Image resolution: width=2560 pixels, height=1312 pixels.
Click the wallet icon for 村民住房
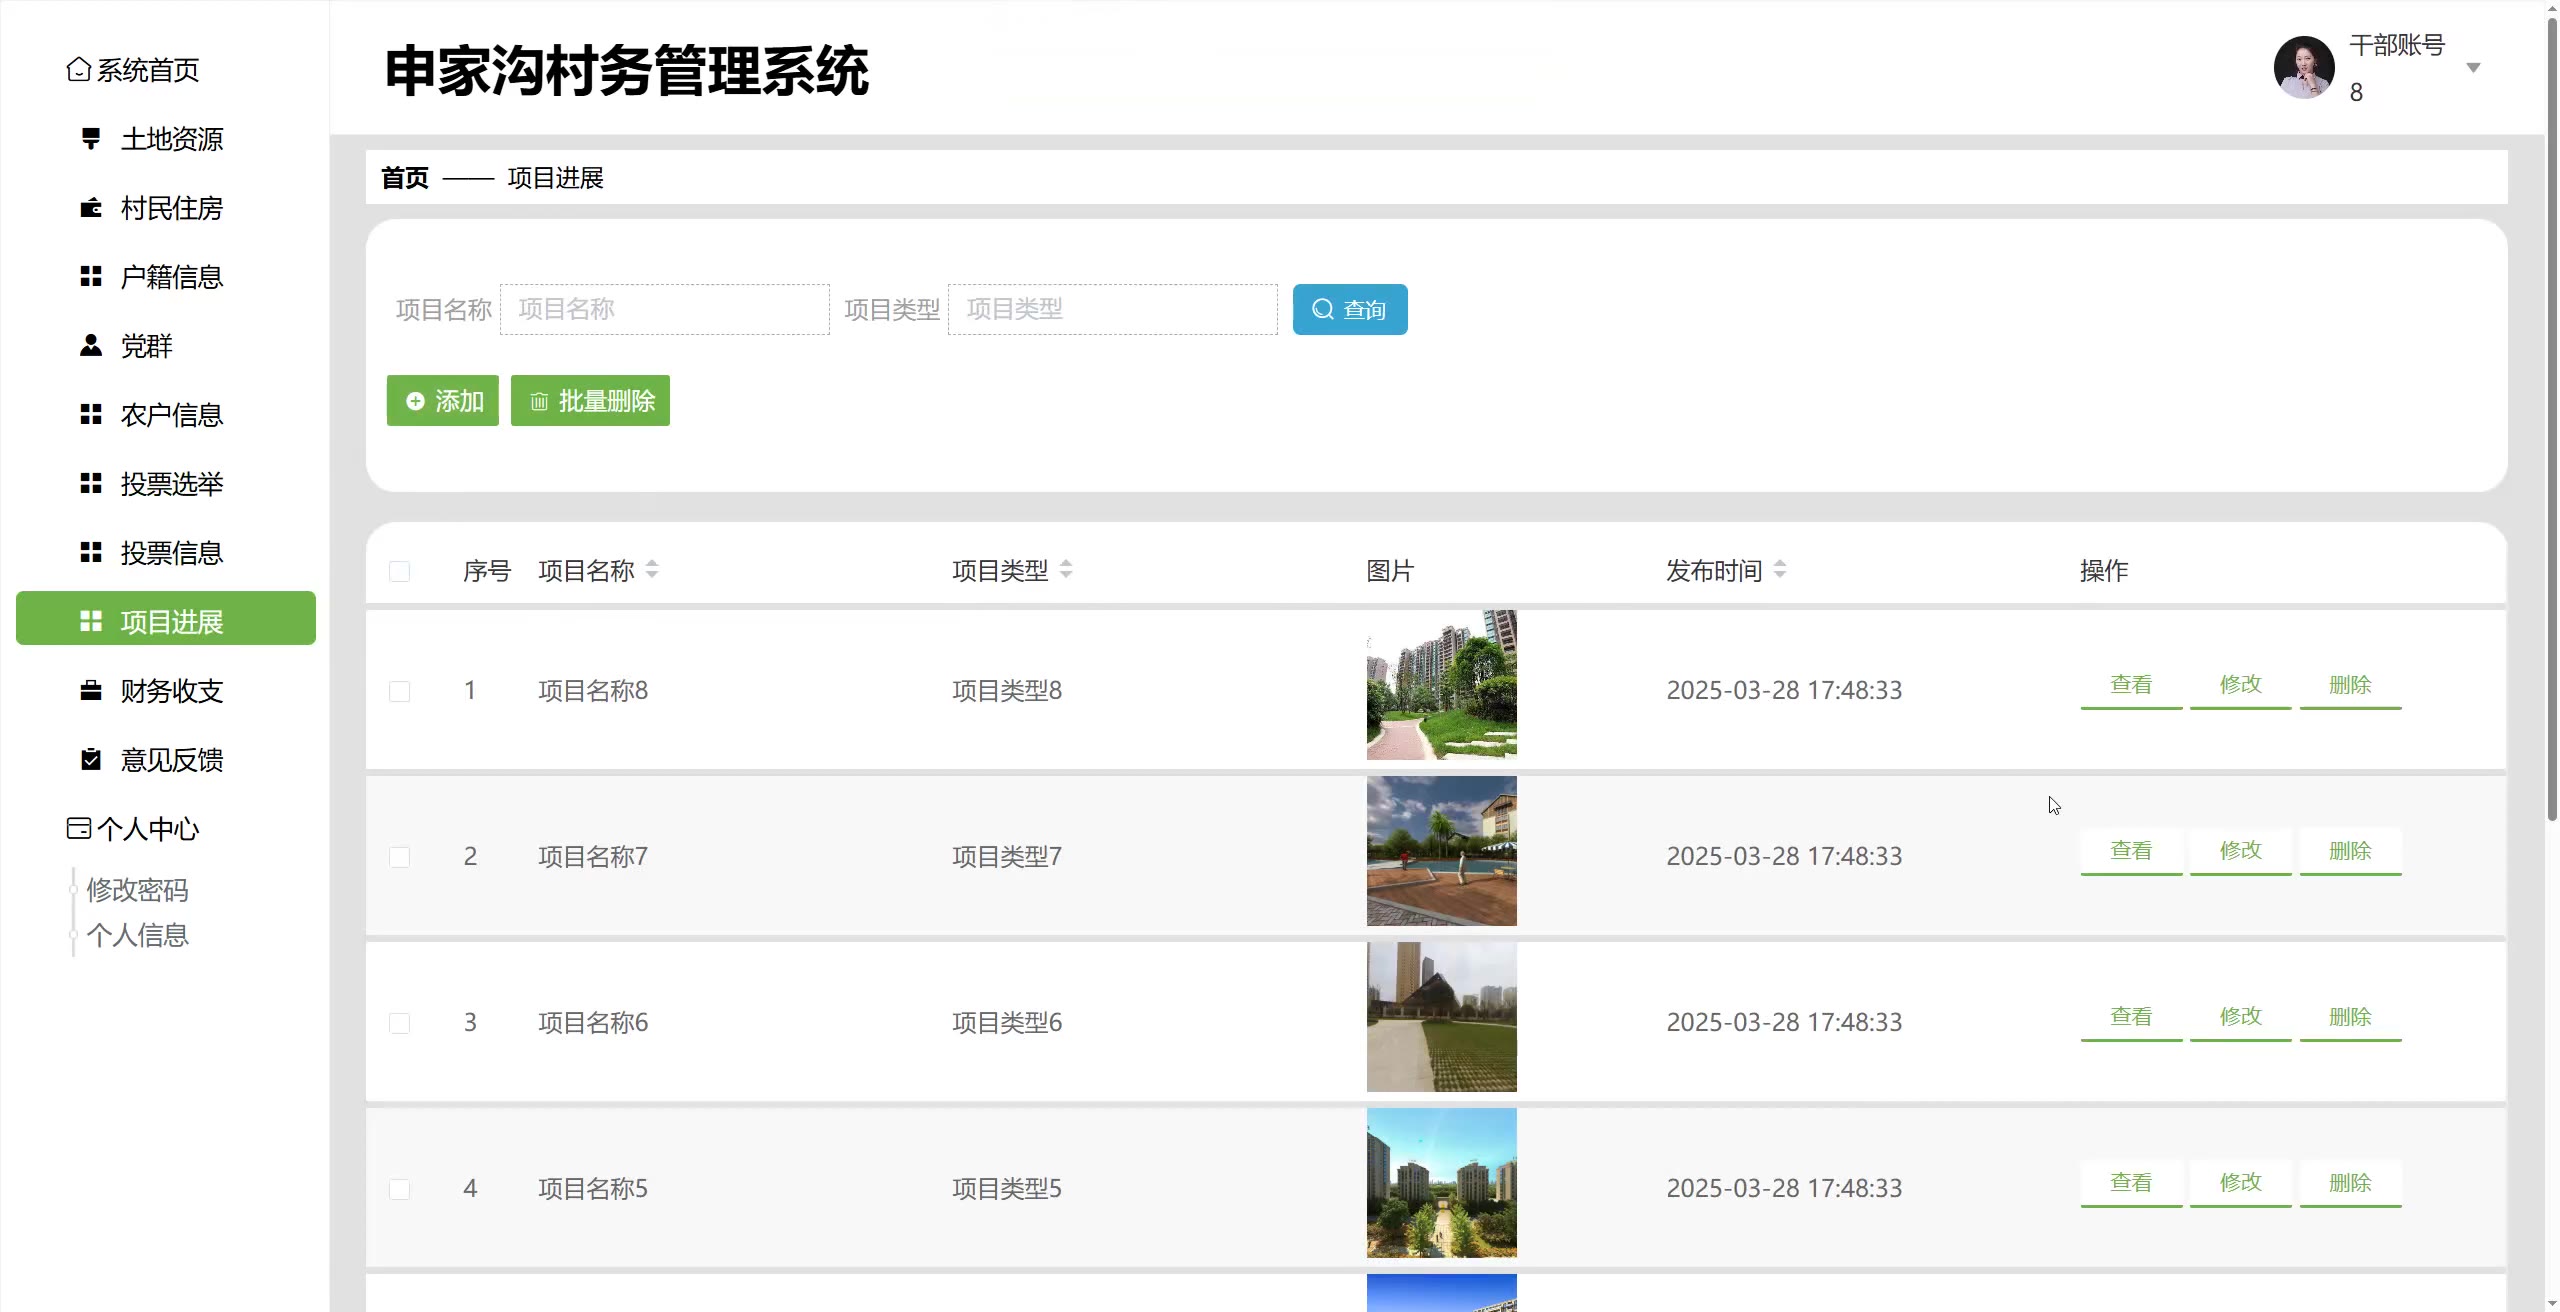pyautogui.click(x=91, y=208)
